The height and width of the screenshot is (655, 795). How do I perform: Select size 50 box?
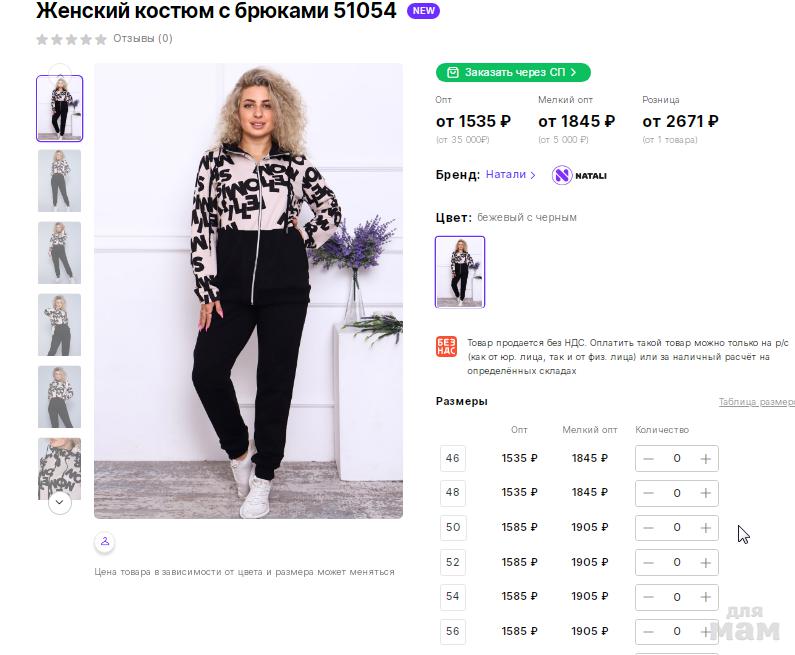coord(453,527)
